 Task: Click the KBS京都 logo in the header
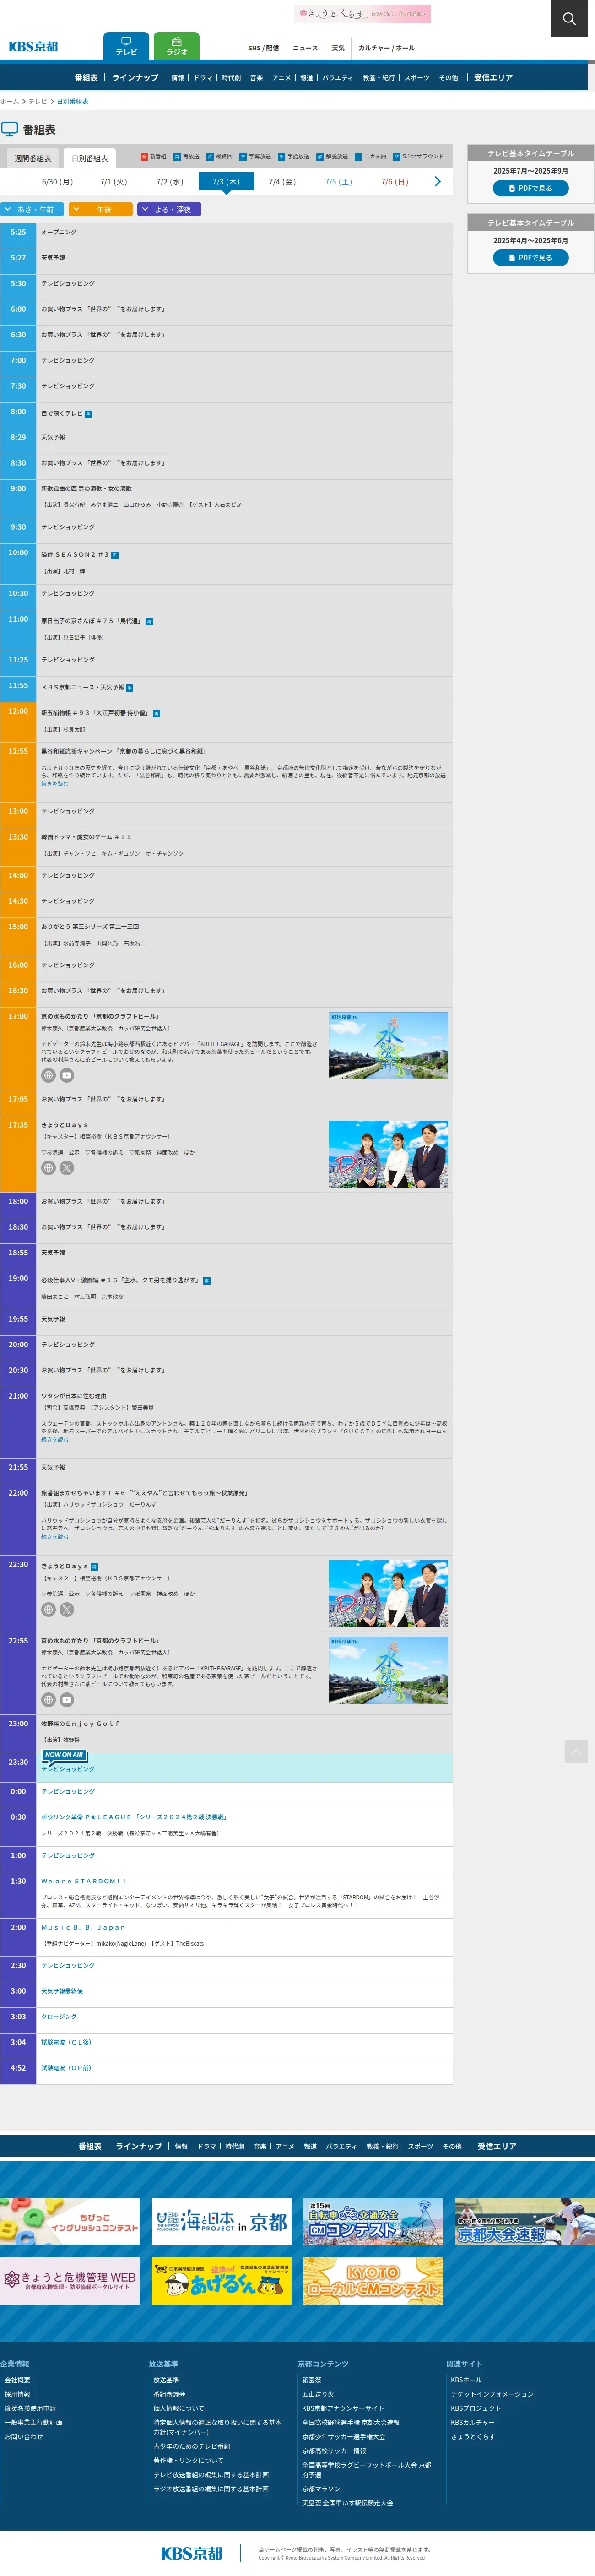(34, 46)
